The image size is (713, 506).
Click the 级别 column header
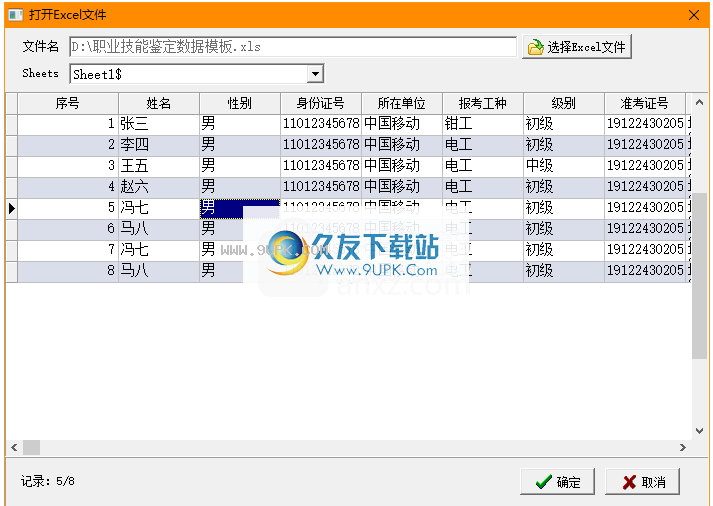(563, 103)
